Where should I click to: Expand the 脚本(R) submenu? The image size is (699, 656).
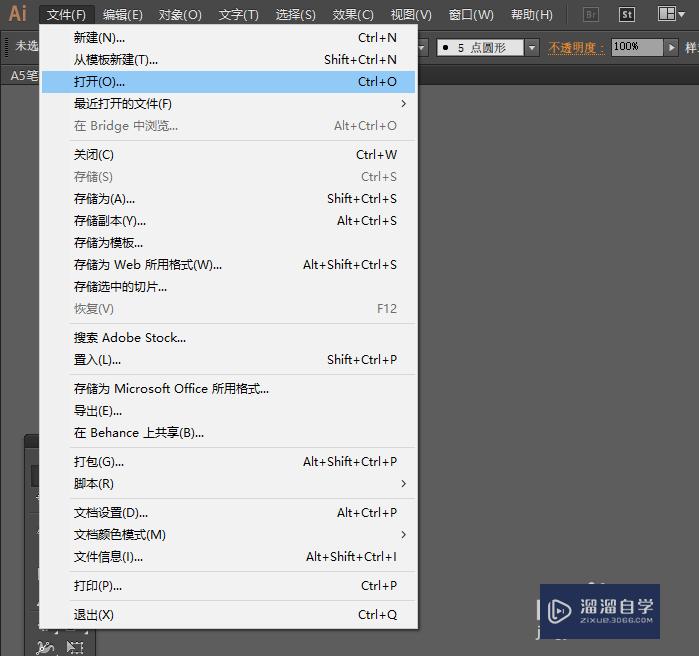pyautogui.click(x=228, y=484)
